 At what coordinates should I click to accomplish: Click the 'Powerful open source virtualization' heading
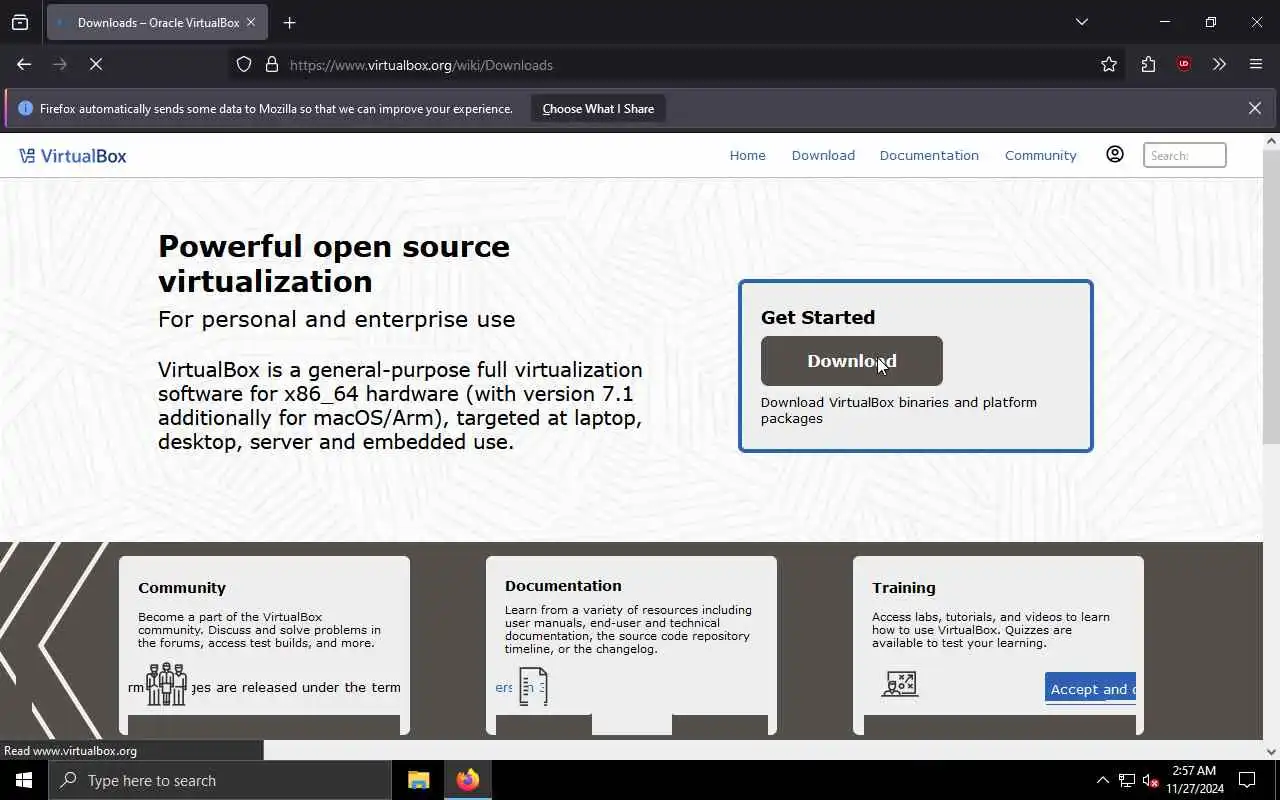click(x=334, y=263)
